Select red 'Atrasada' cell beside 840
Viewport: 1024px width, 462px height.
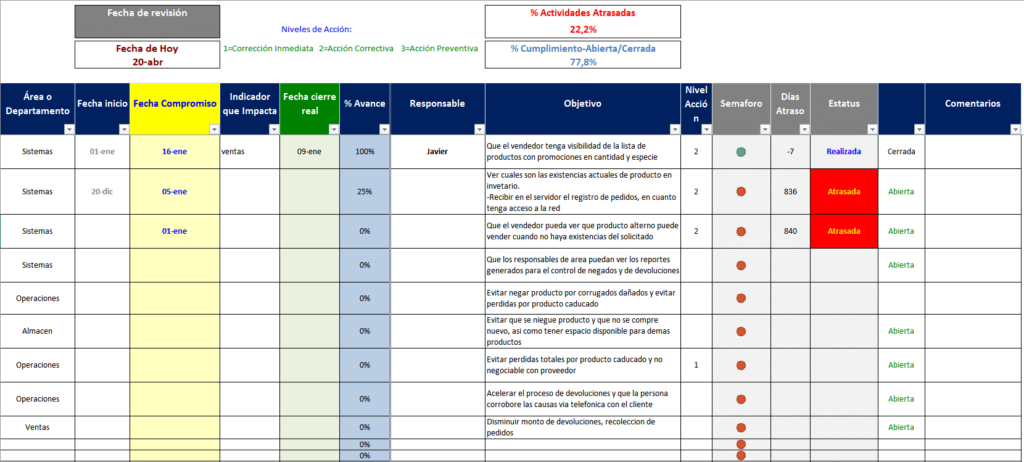tap(844, 231)
